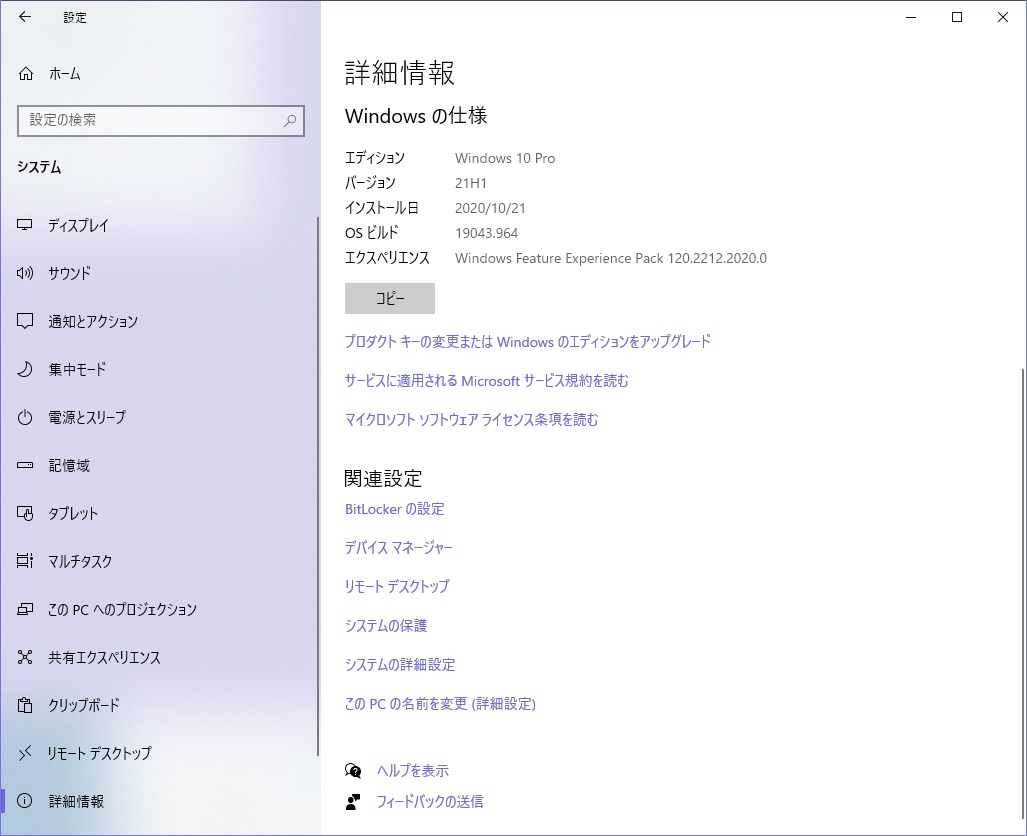Click フィードバックの送信 link text
Screen dimensions: 1027x836
(x=430, y=801)
